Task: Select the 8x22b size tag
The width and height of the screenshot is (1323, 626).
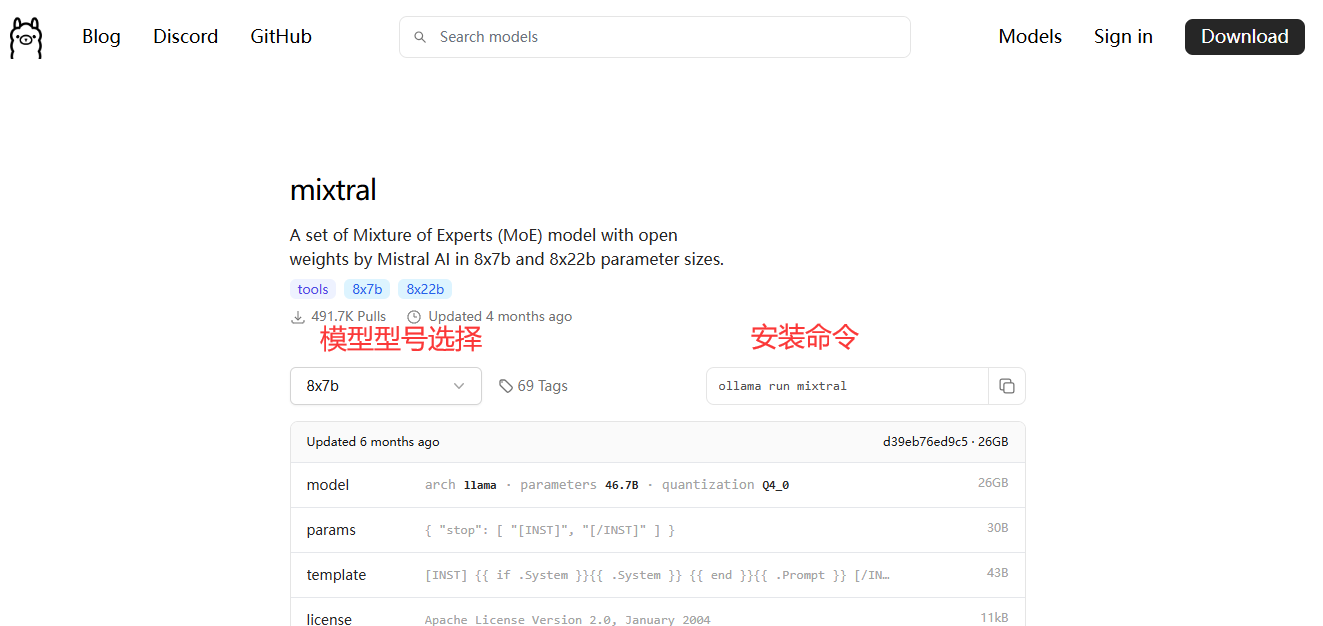Action: click(x=425, y=289)
